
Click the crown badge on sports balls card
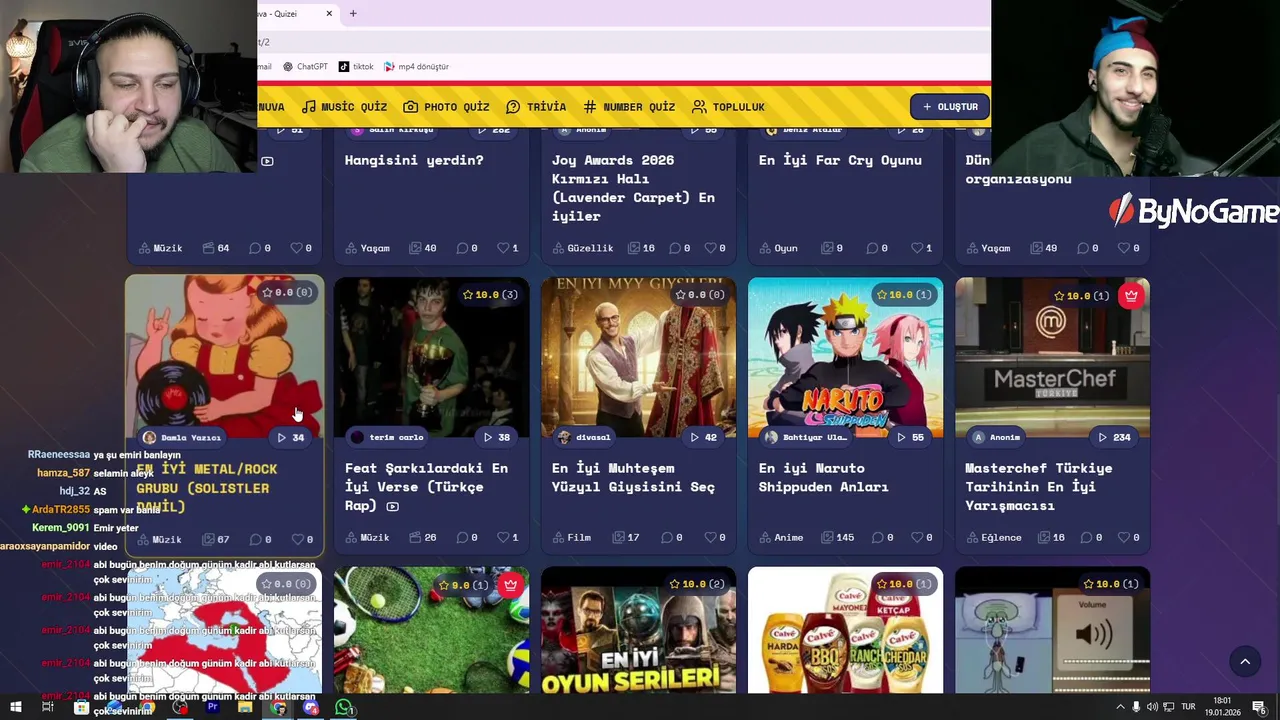(x=510, y=585)
